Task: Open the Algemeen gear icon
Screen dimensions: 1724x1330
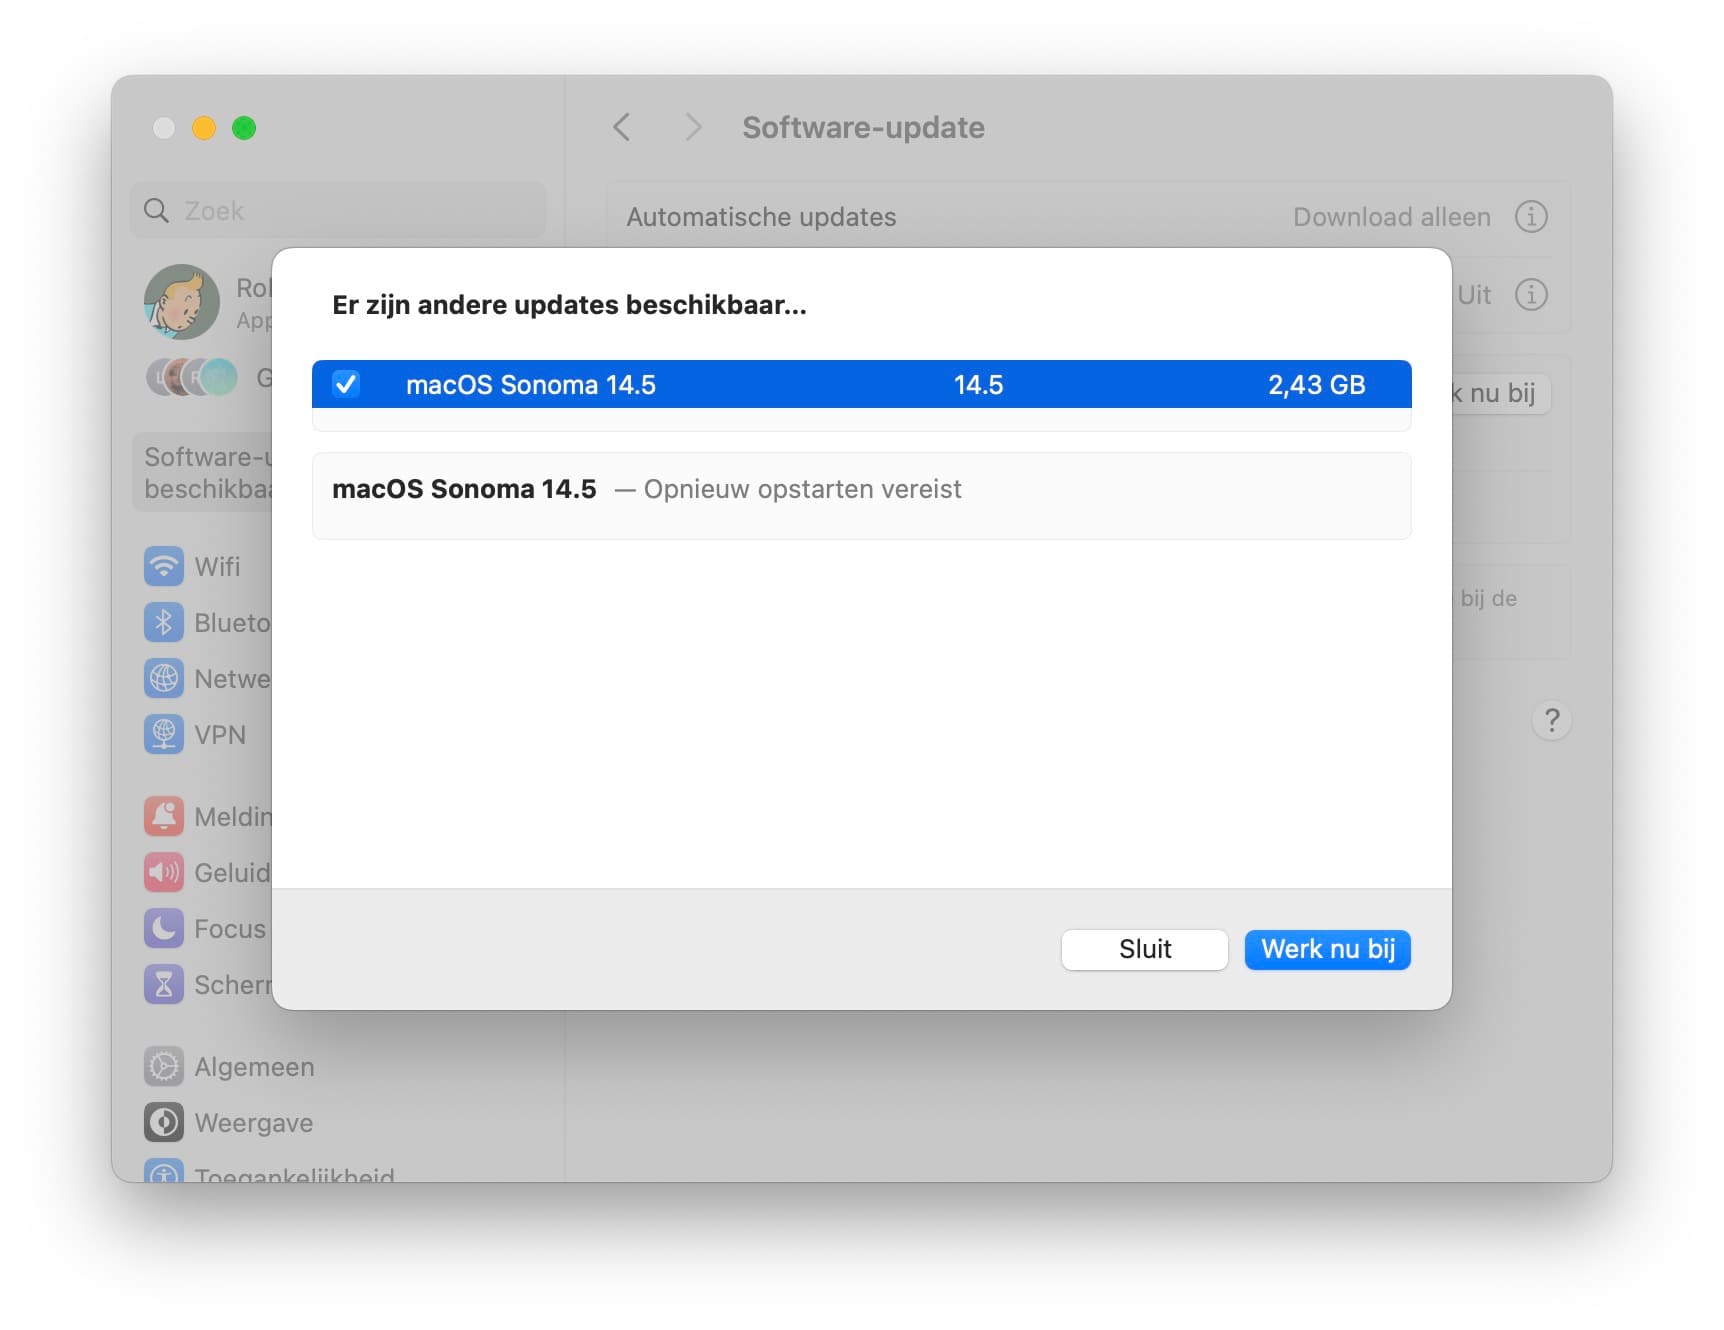Action: (x=164, y=1066)
